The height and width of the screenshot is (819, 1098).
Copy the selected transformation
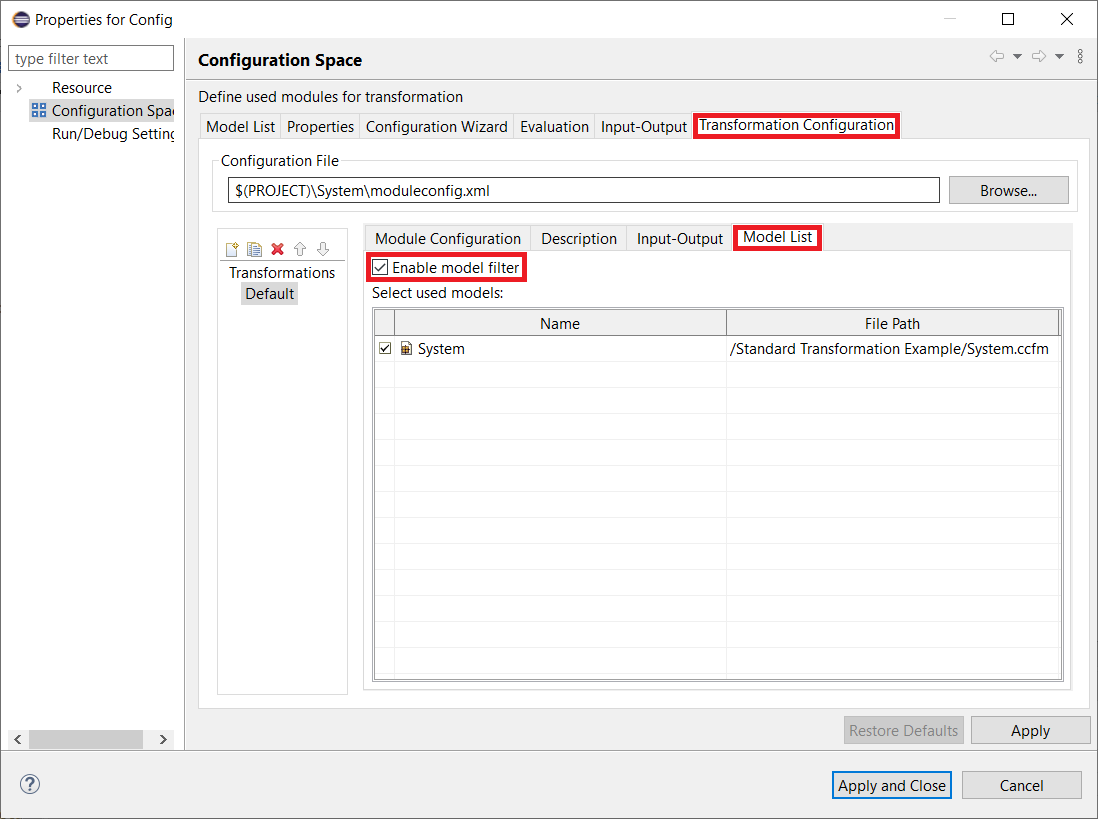(x=254, y=248)
